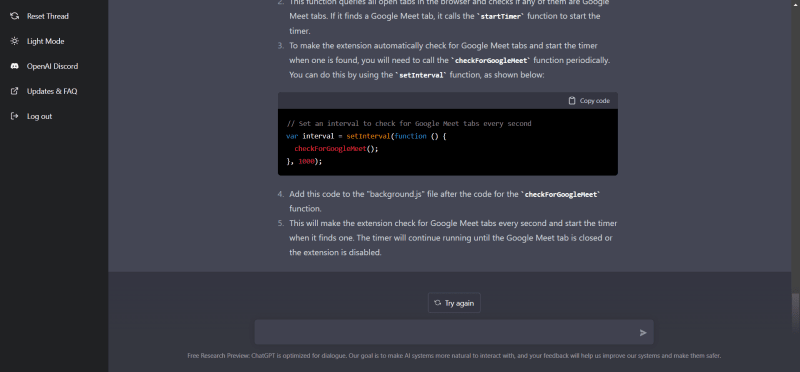Viewport: 800px width, 372px height.
Task: Click checkForGoogleMeet inline code in step 4
Action: (560, 194)
